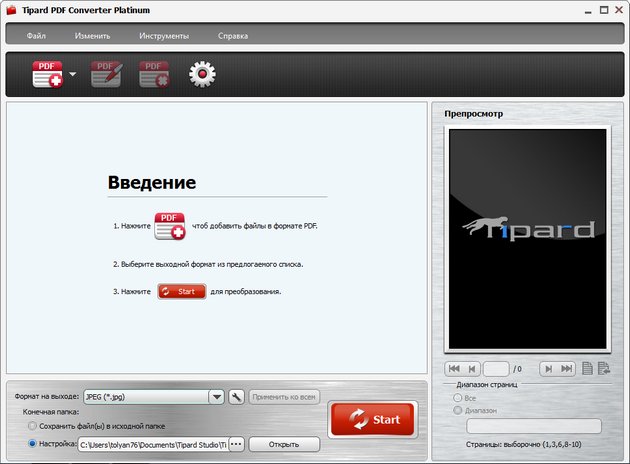Open the 'Инструменты' menu
The width and height of the screenshot is (630, 464).
pyautogui.click(x=164, y=36)
